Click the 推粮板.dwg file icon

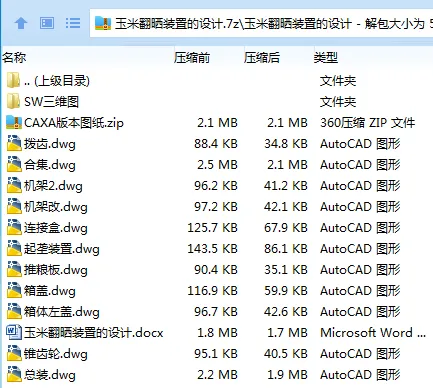point(14,269)
